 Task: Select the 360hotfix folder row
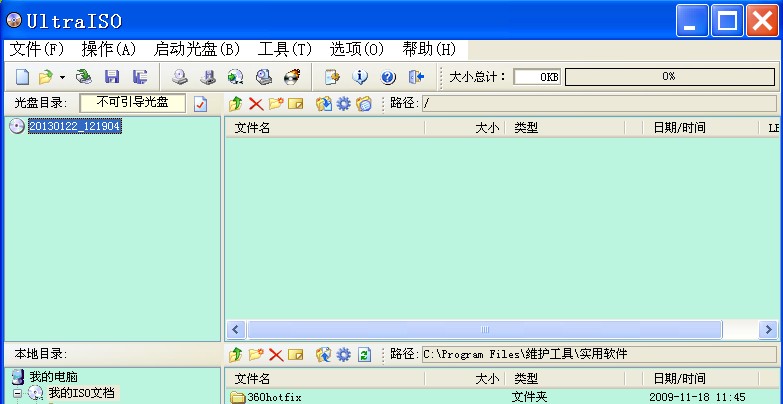click(502, 398)
